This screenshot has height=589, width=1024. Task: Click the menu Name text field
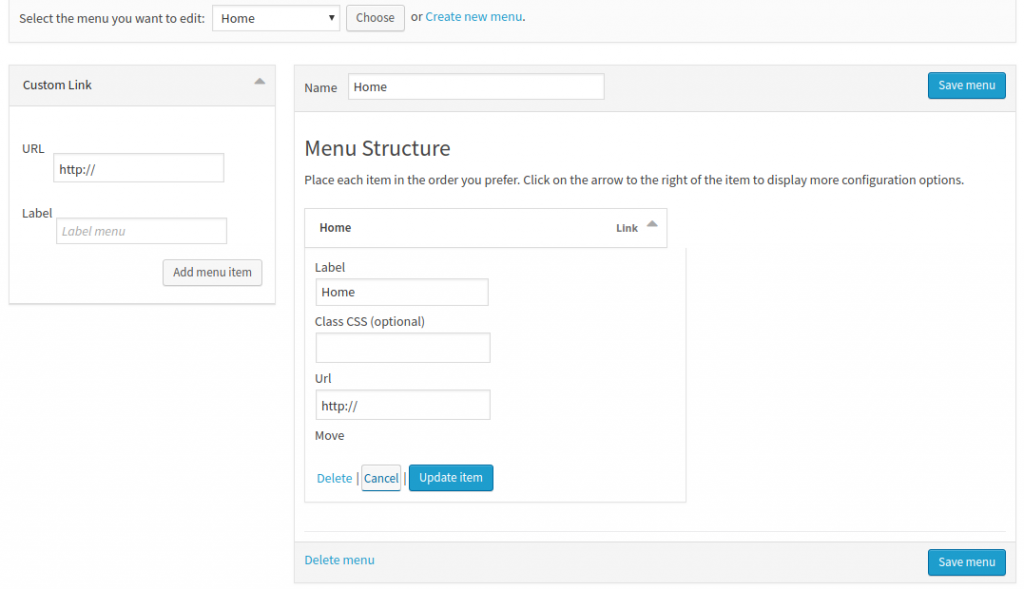tap(476, 87)
